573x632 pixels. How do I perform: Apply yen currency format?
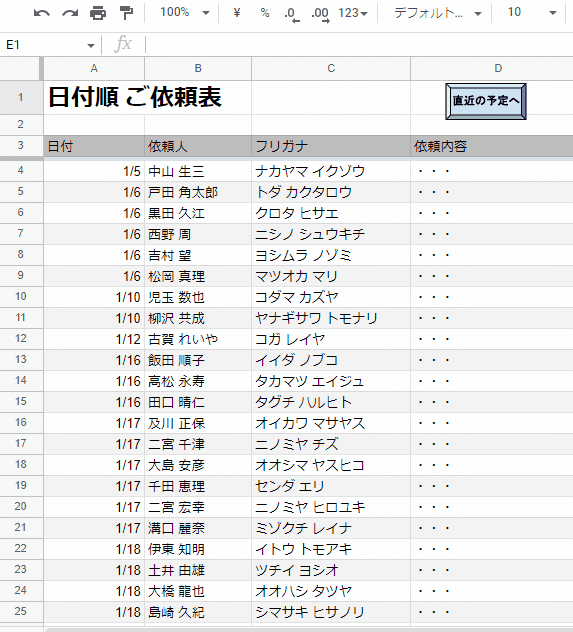[x=237, y=13]
